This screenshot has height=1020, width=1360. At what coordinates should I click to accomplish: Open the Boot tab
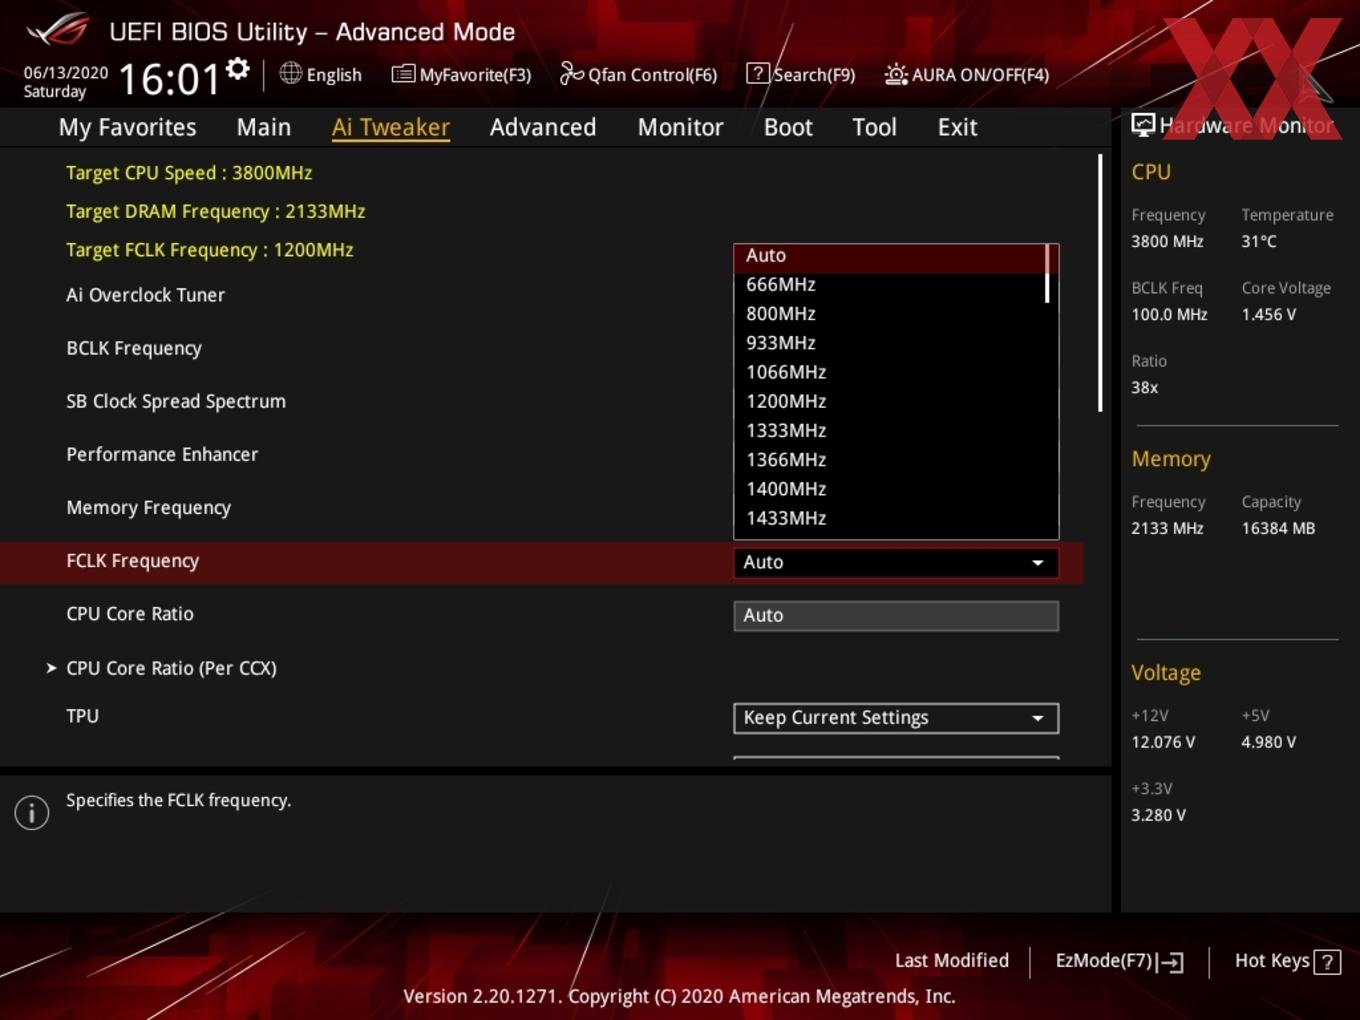(788, 127)
